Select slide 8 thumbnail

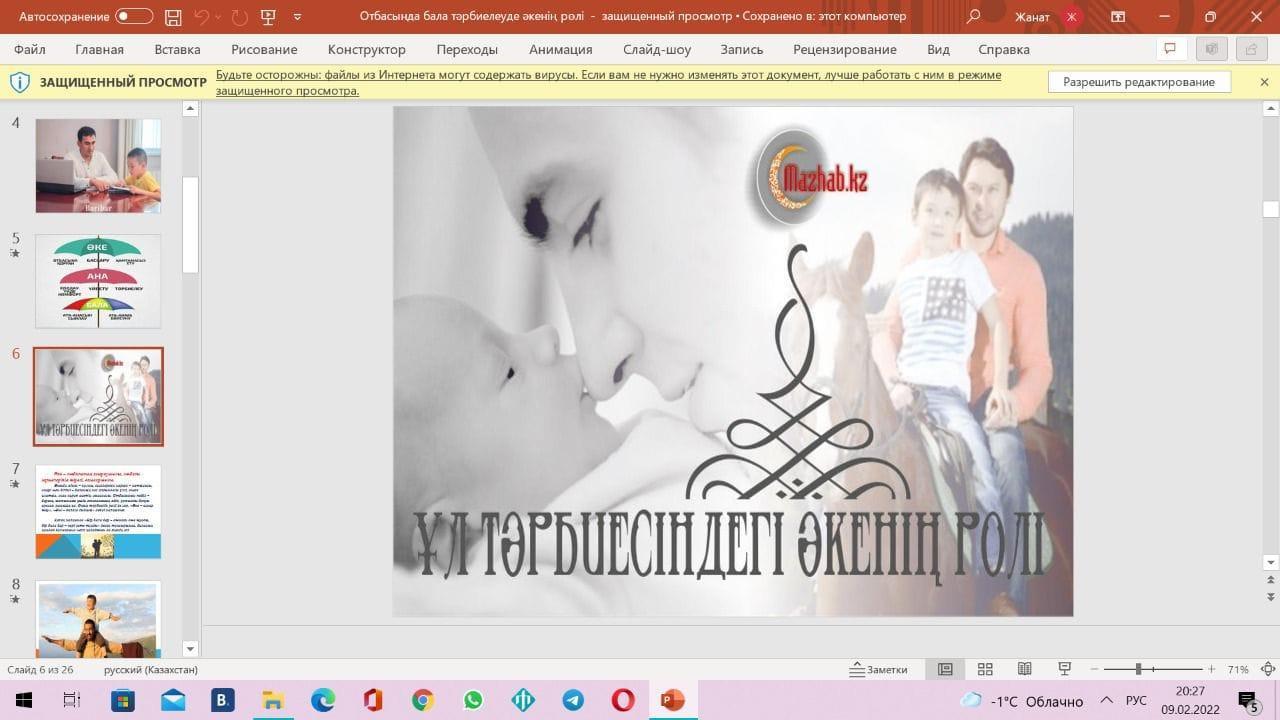pyautogui.click(x=98, y=619)
